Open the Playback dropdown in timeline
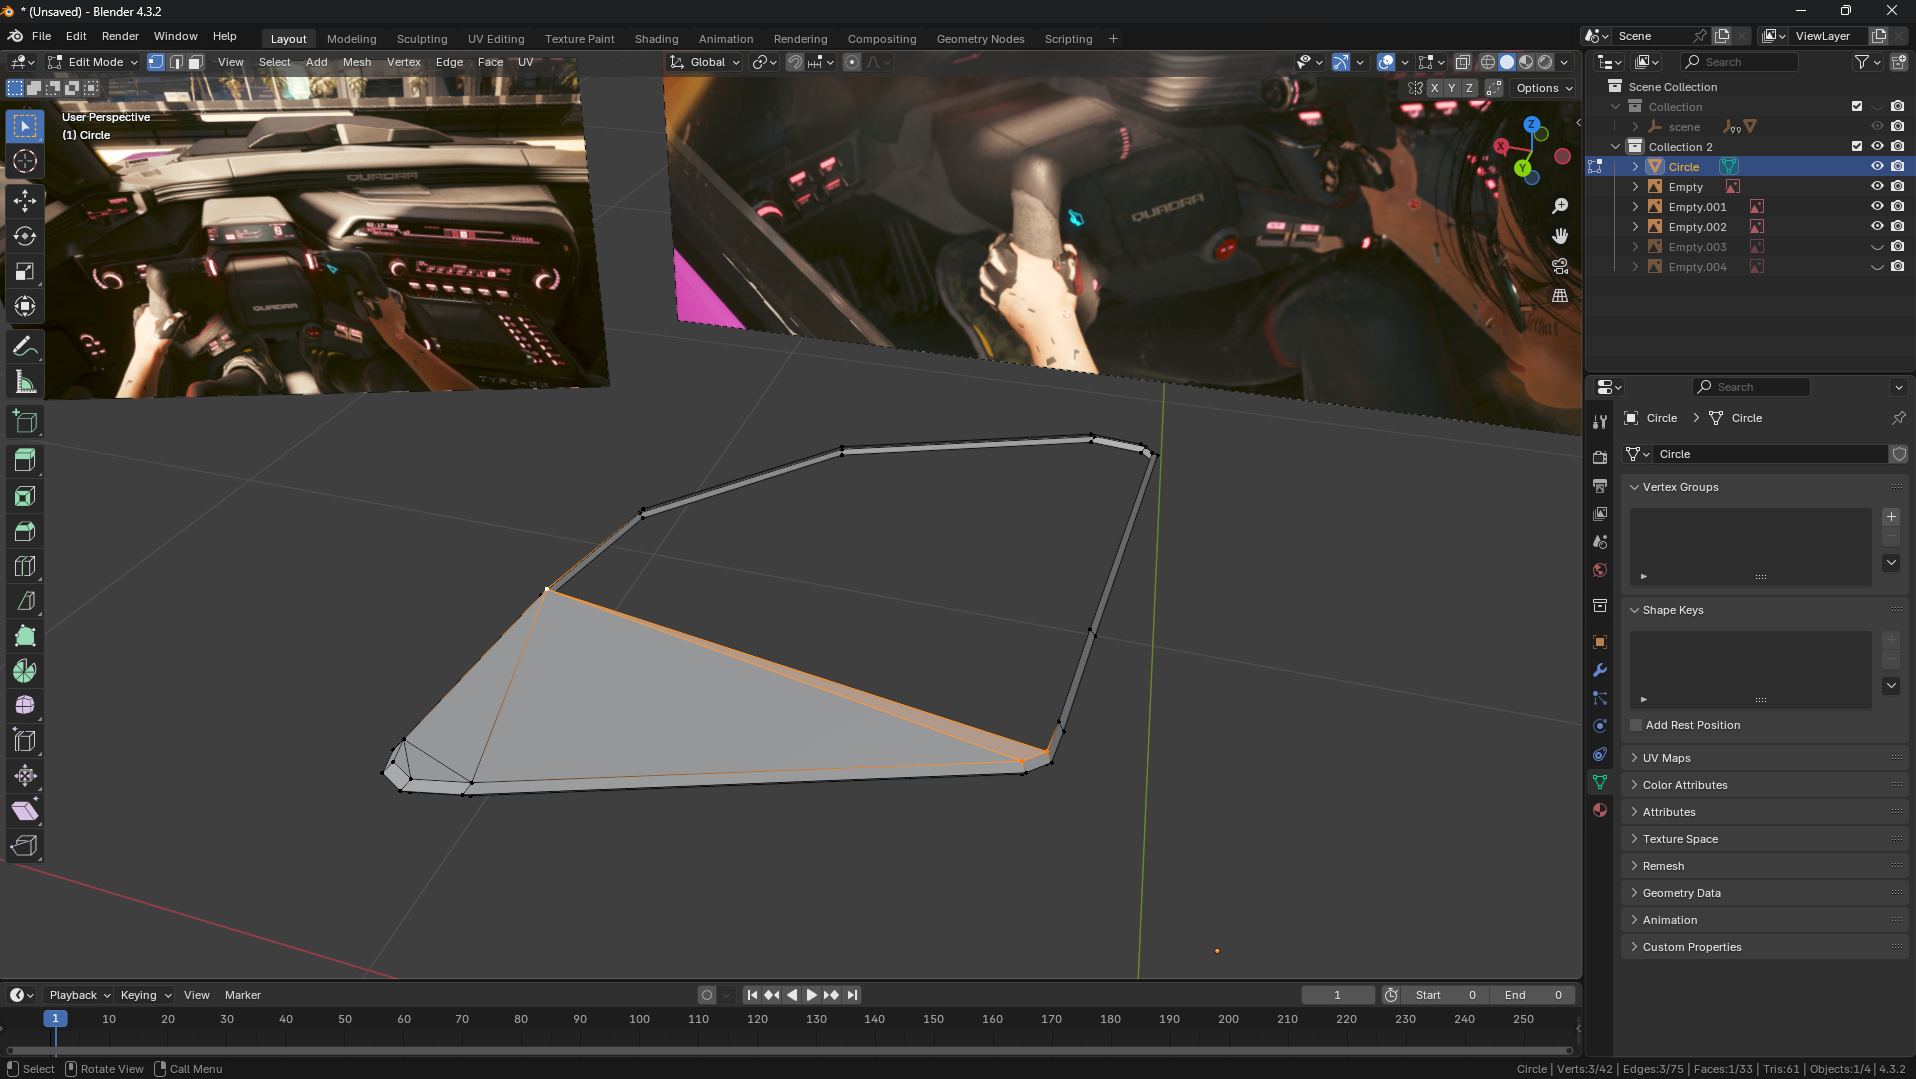The height and width of the screenshot is (1079, 1916). (x=79, y=995)
